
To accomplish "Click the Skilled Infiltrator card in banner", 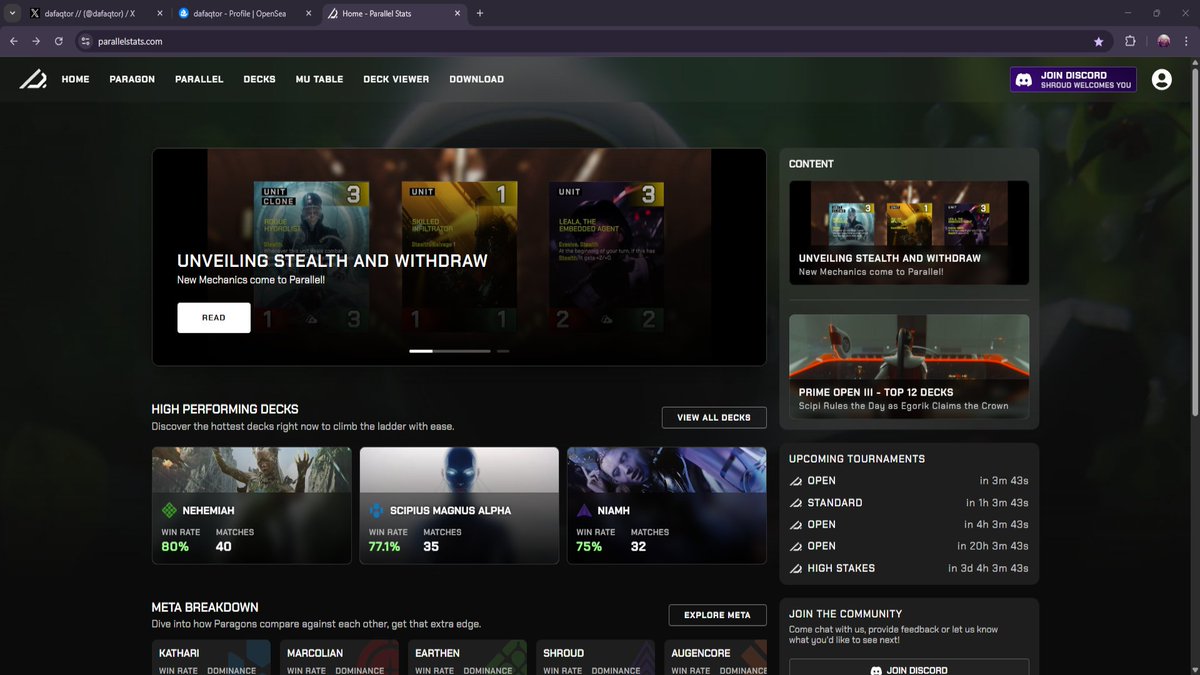I will tap(460, 258).
